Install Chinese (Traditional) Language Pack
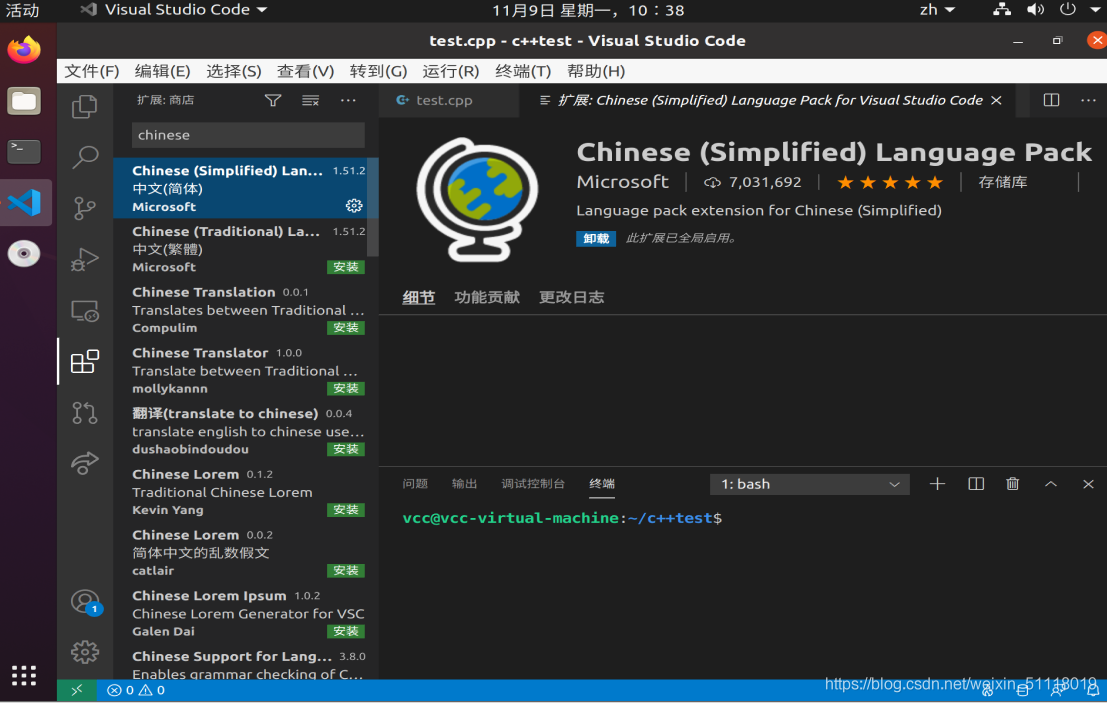The height and width of the screenshot is (703, 1107). [346, 267]
